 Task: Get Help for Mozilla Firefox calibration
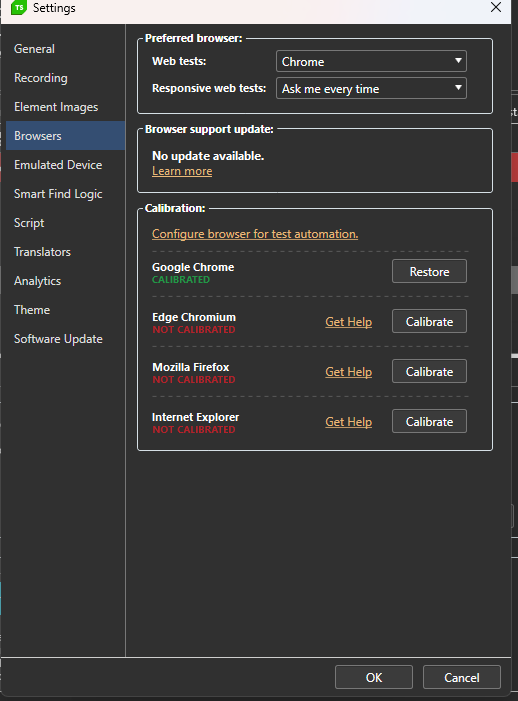(x=349, y=372)
